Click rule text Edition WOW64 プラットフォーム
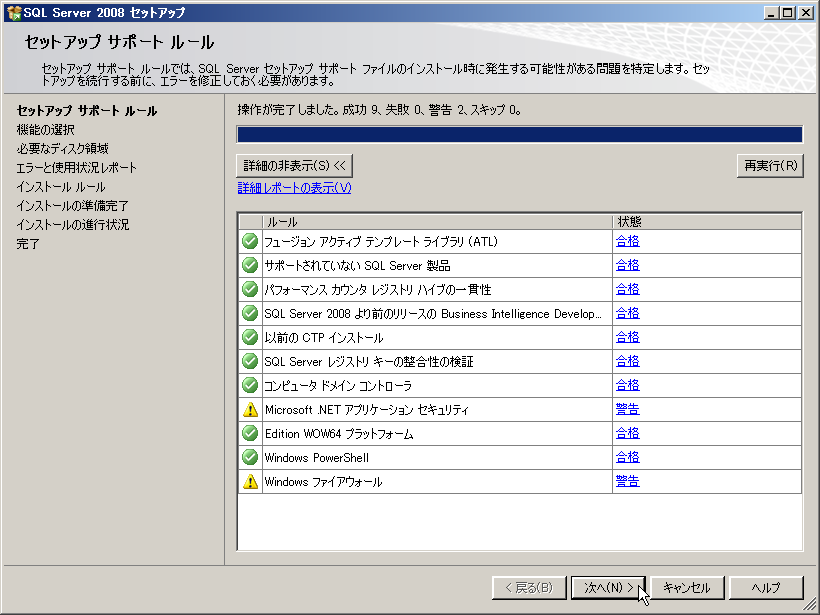Screen dimensions: 820x615 click(x=339, y=434)
